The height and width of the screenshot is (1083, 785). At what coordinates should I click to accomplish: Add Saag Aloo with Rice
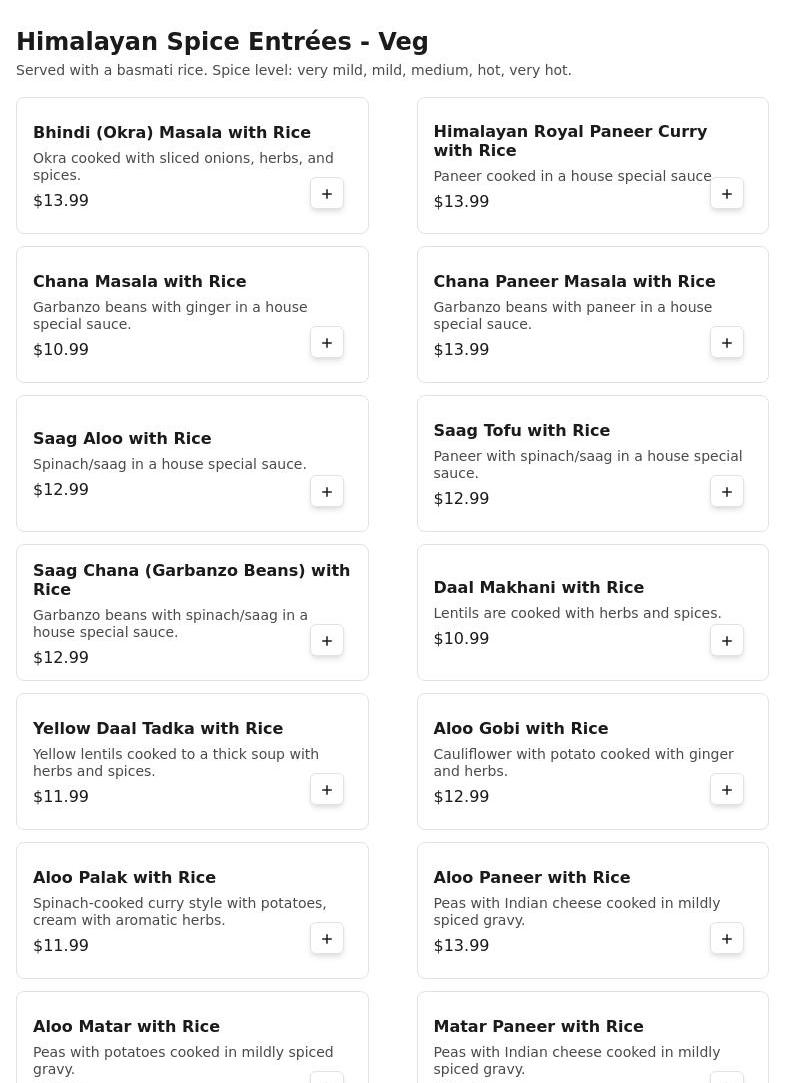click(327, 492)
